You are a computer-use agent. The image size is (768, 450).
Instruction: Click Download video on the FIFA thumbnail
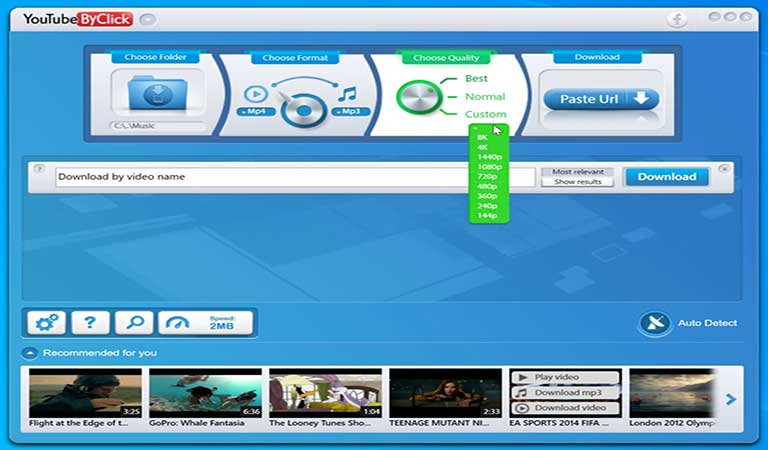(565, 408)
